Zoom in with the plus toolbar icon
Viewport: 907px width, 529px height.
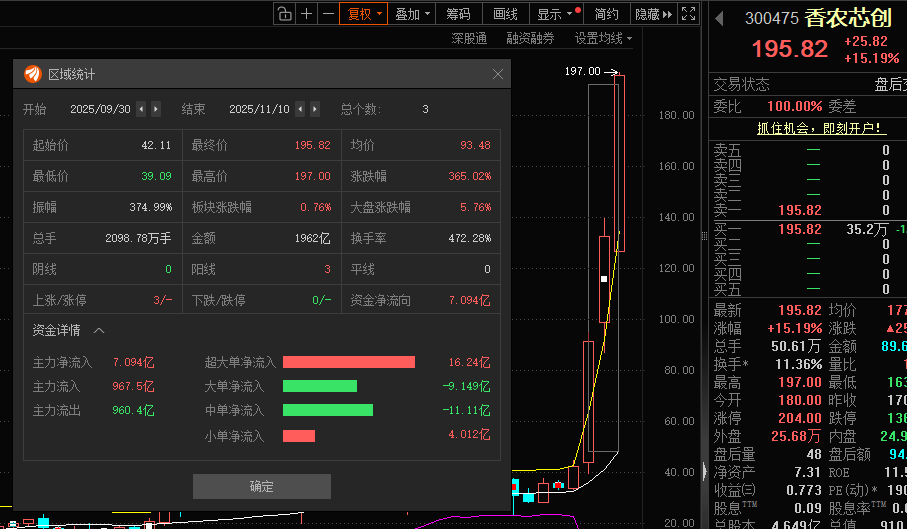[x=307, y=14]
